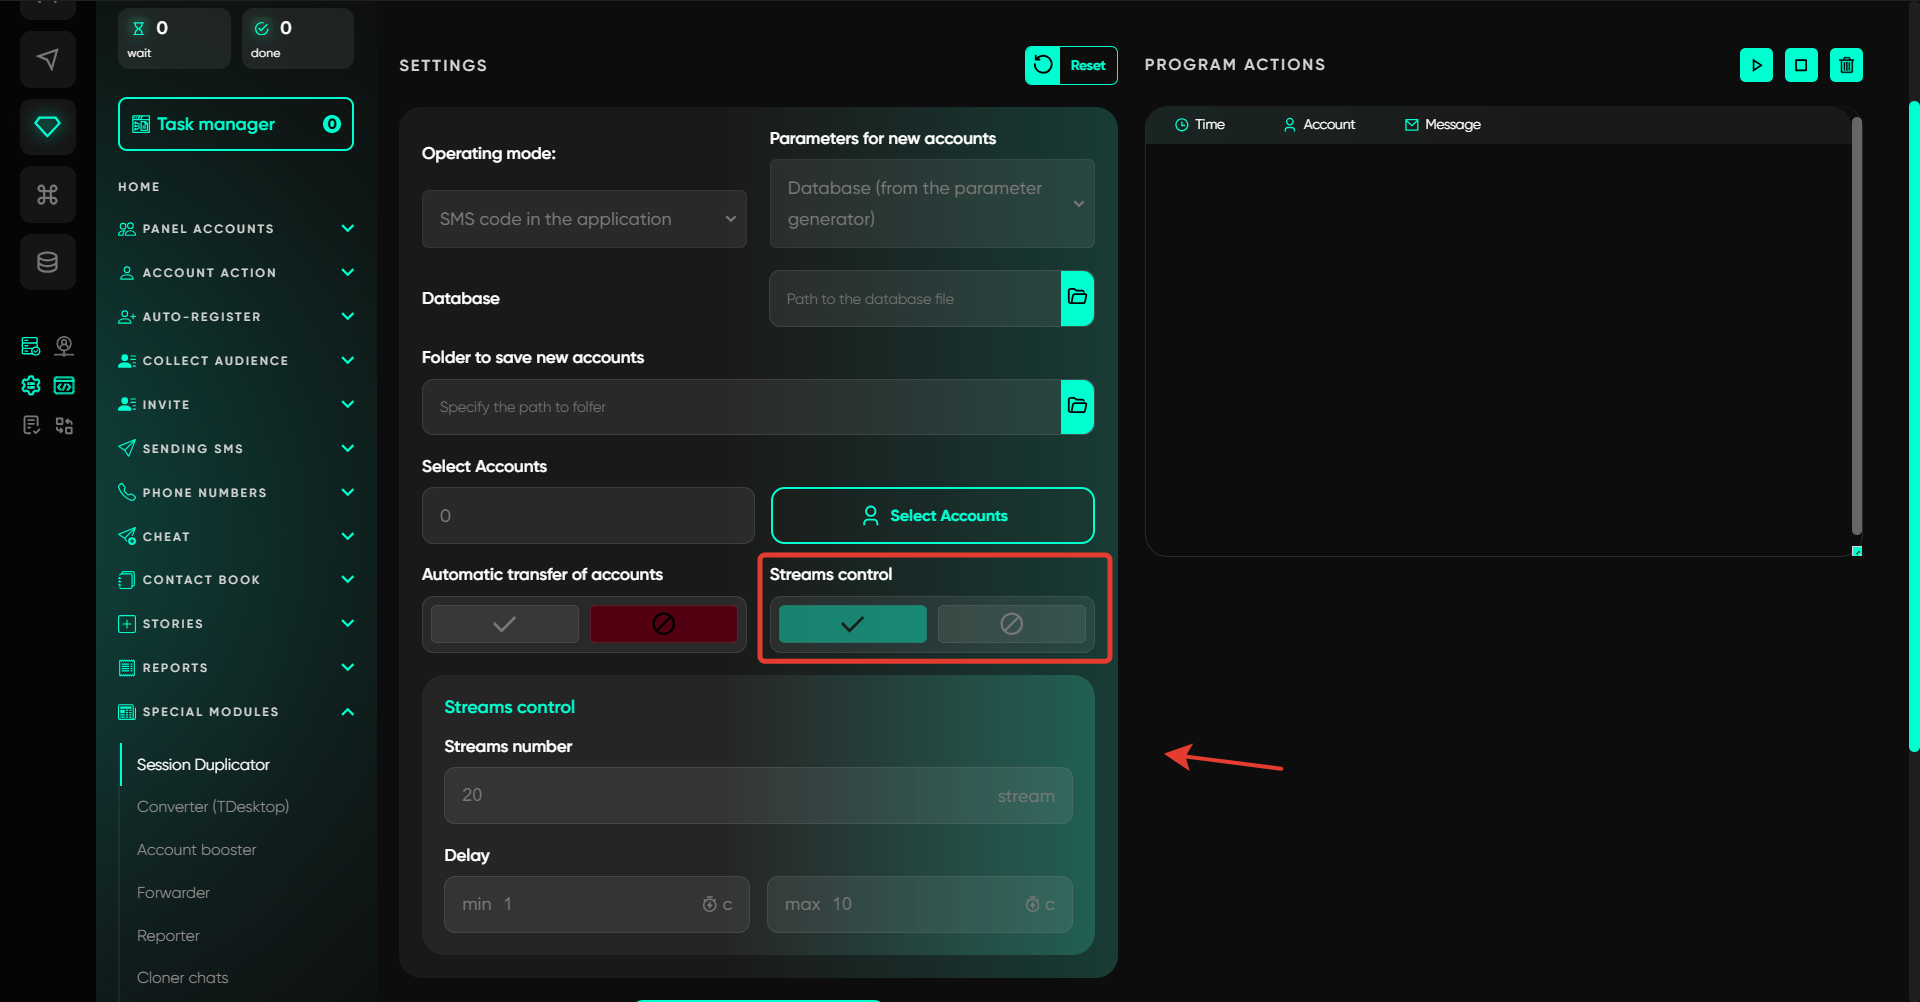Open folder picker for saving new accounts
1920x1002 pixels.
(x=1077, y=407)
